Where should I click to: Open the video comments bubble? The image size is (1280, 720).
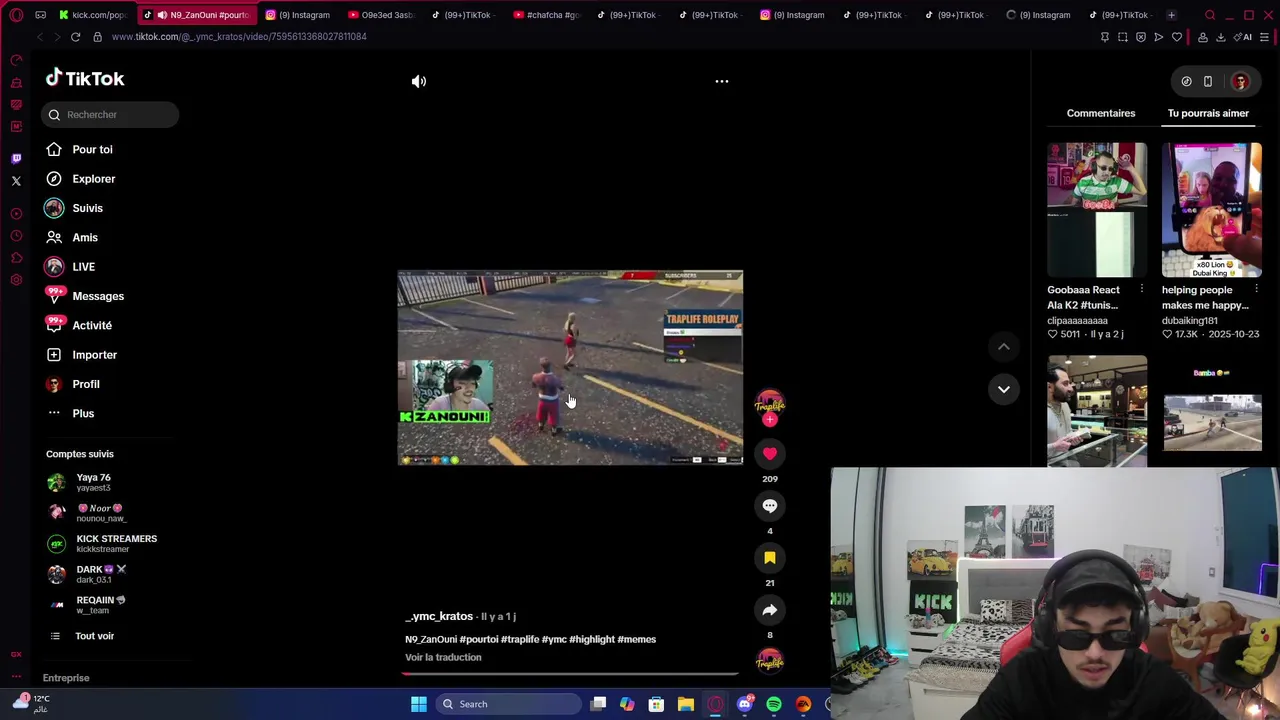click(x=770, y=506)
